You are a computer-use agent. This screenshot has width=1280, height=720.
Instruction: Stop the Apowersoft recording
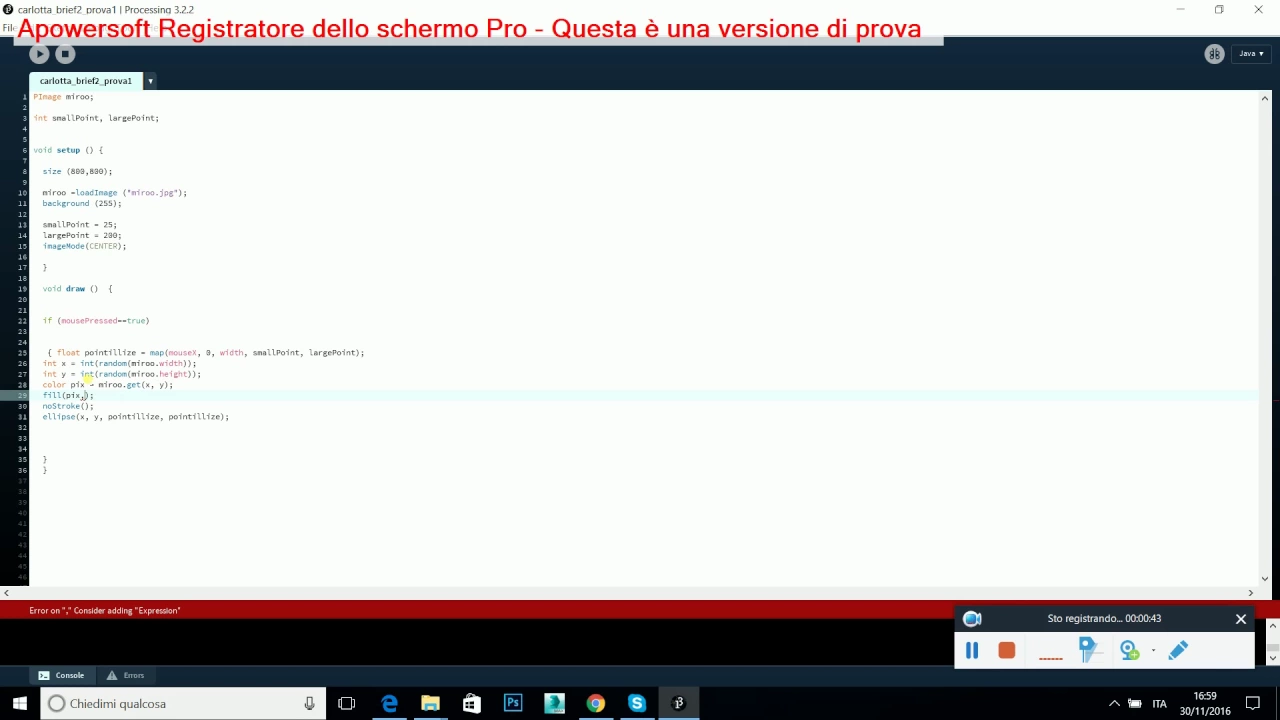point(1007,651)
